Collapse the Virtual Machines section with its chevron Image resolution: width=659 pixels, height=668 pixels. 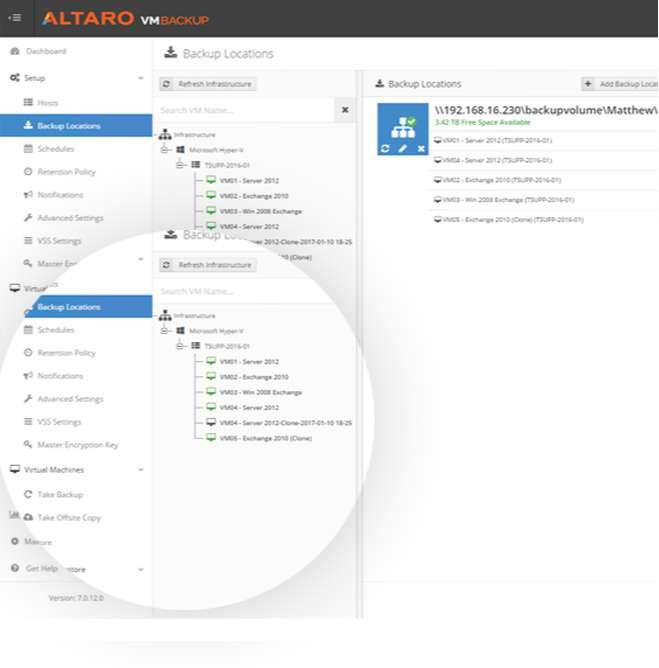click(x=141, y=470)
